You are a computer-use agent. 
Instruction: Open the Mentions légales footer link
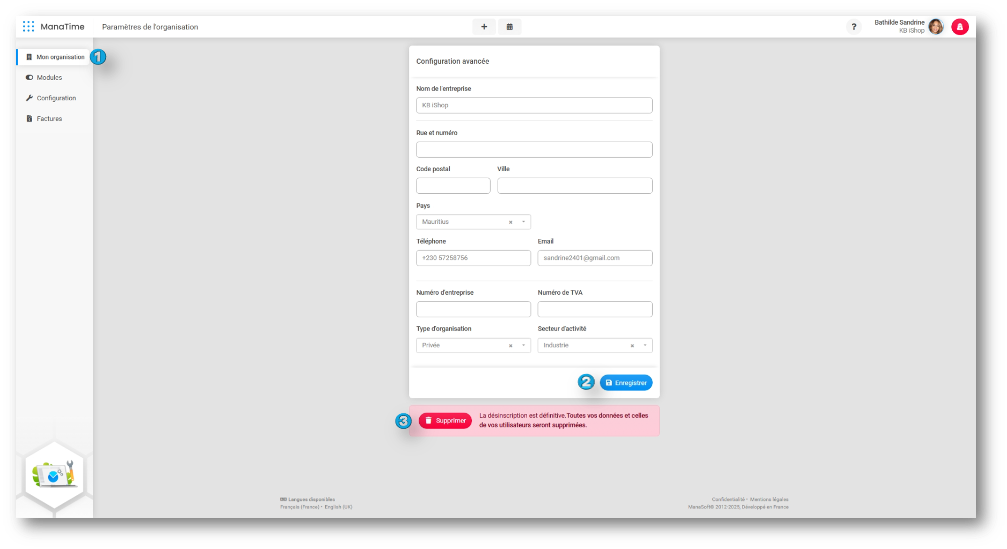pyautogui.click(x=769, y=500)
